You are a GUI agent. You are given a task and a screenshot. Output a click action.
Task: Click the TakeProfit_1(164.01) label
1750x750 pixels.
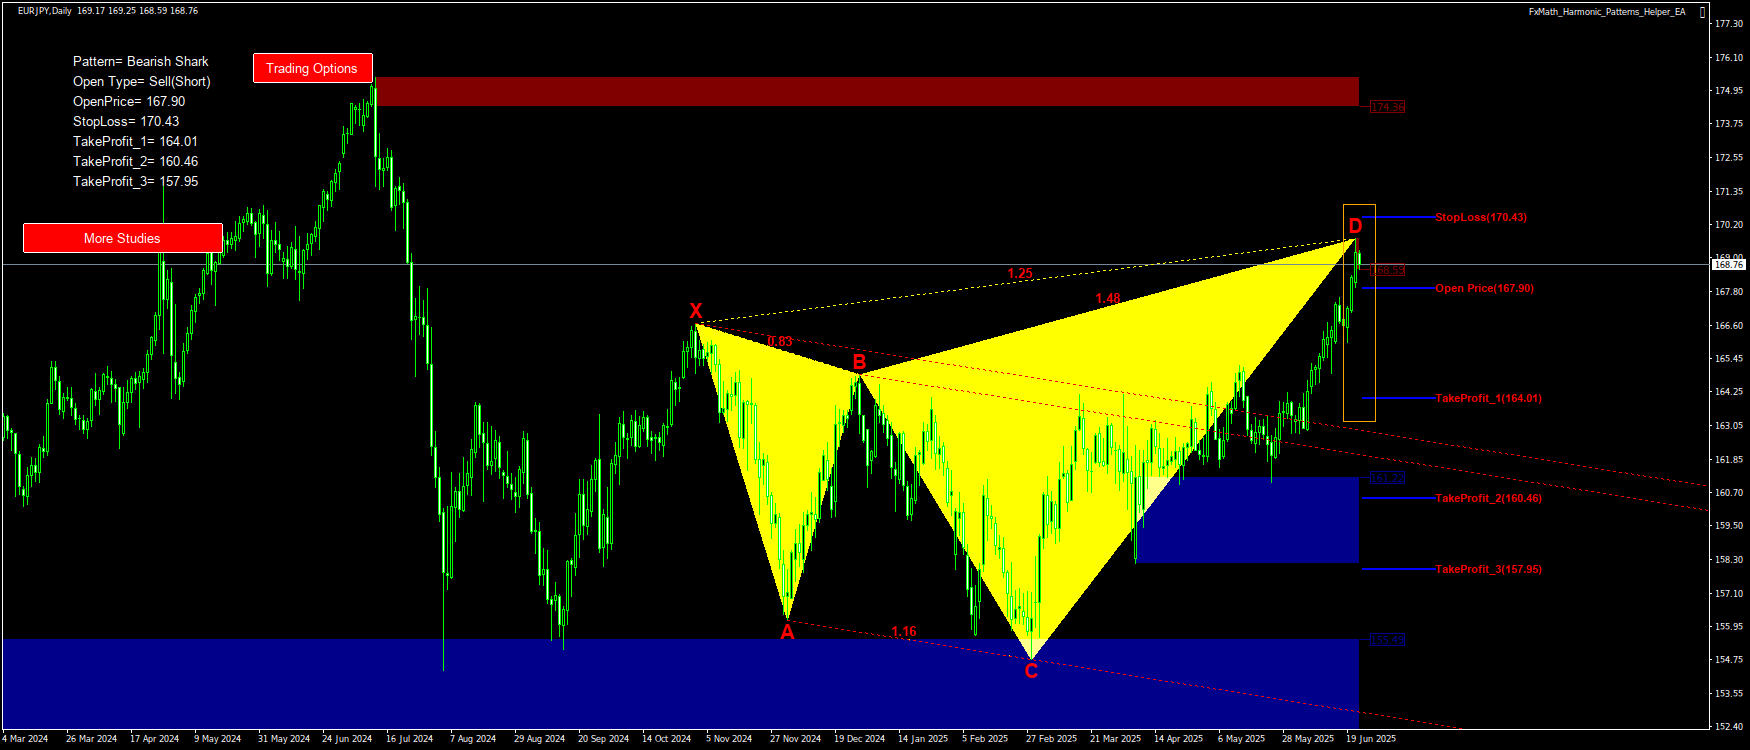[1488, 398]
